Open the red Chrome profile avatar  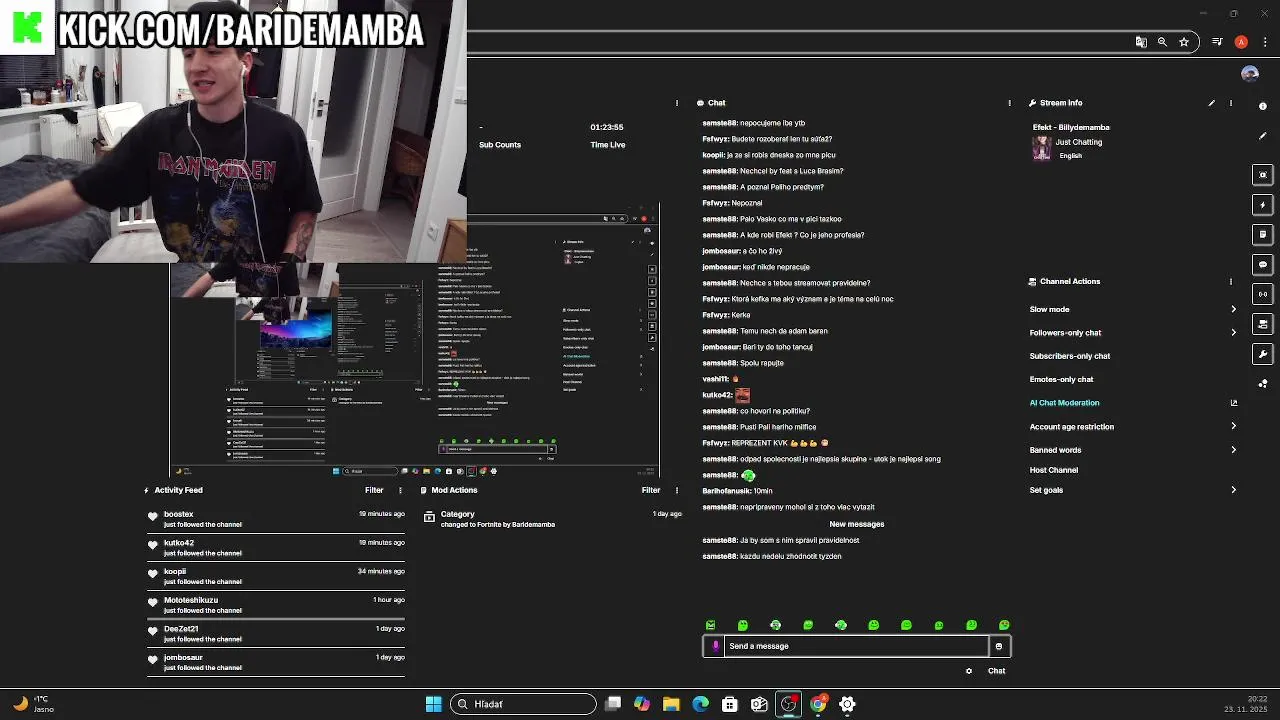click(1241, 42)
